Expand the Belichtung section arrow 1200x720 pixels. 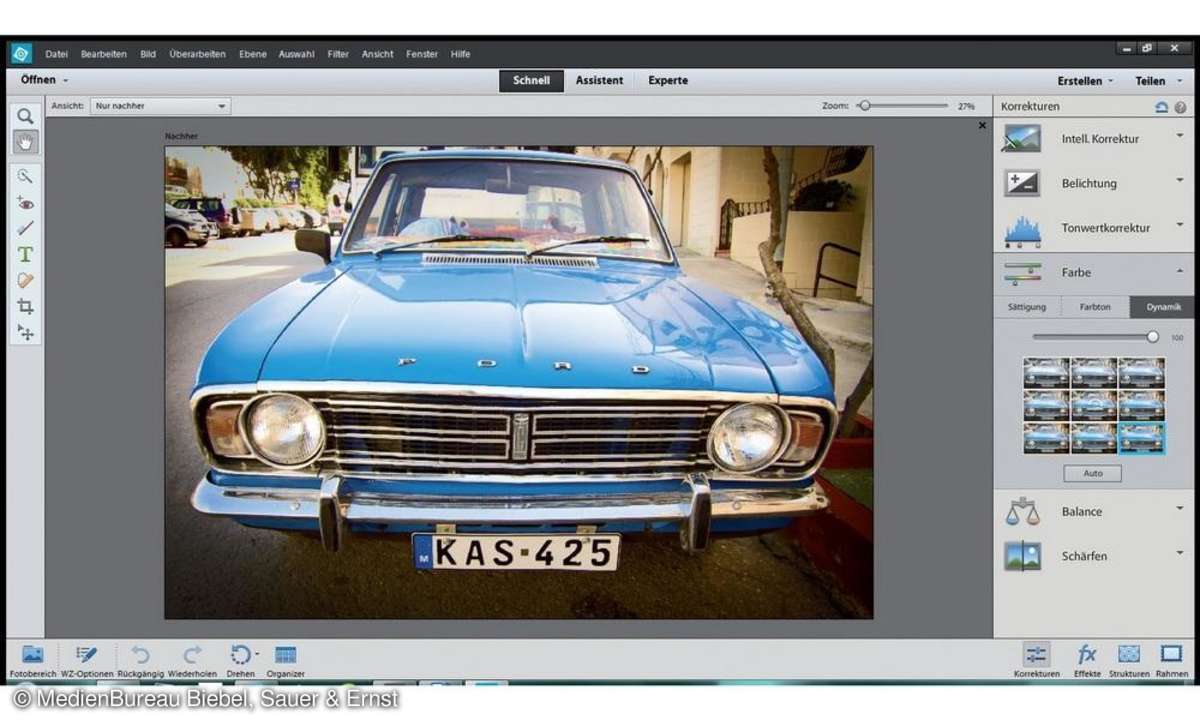(1180, 179)
